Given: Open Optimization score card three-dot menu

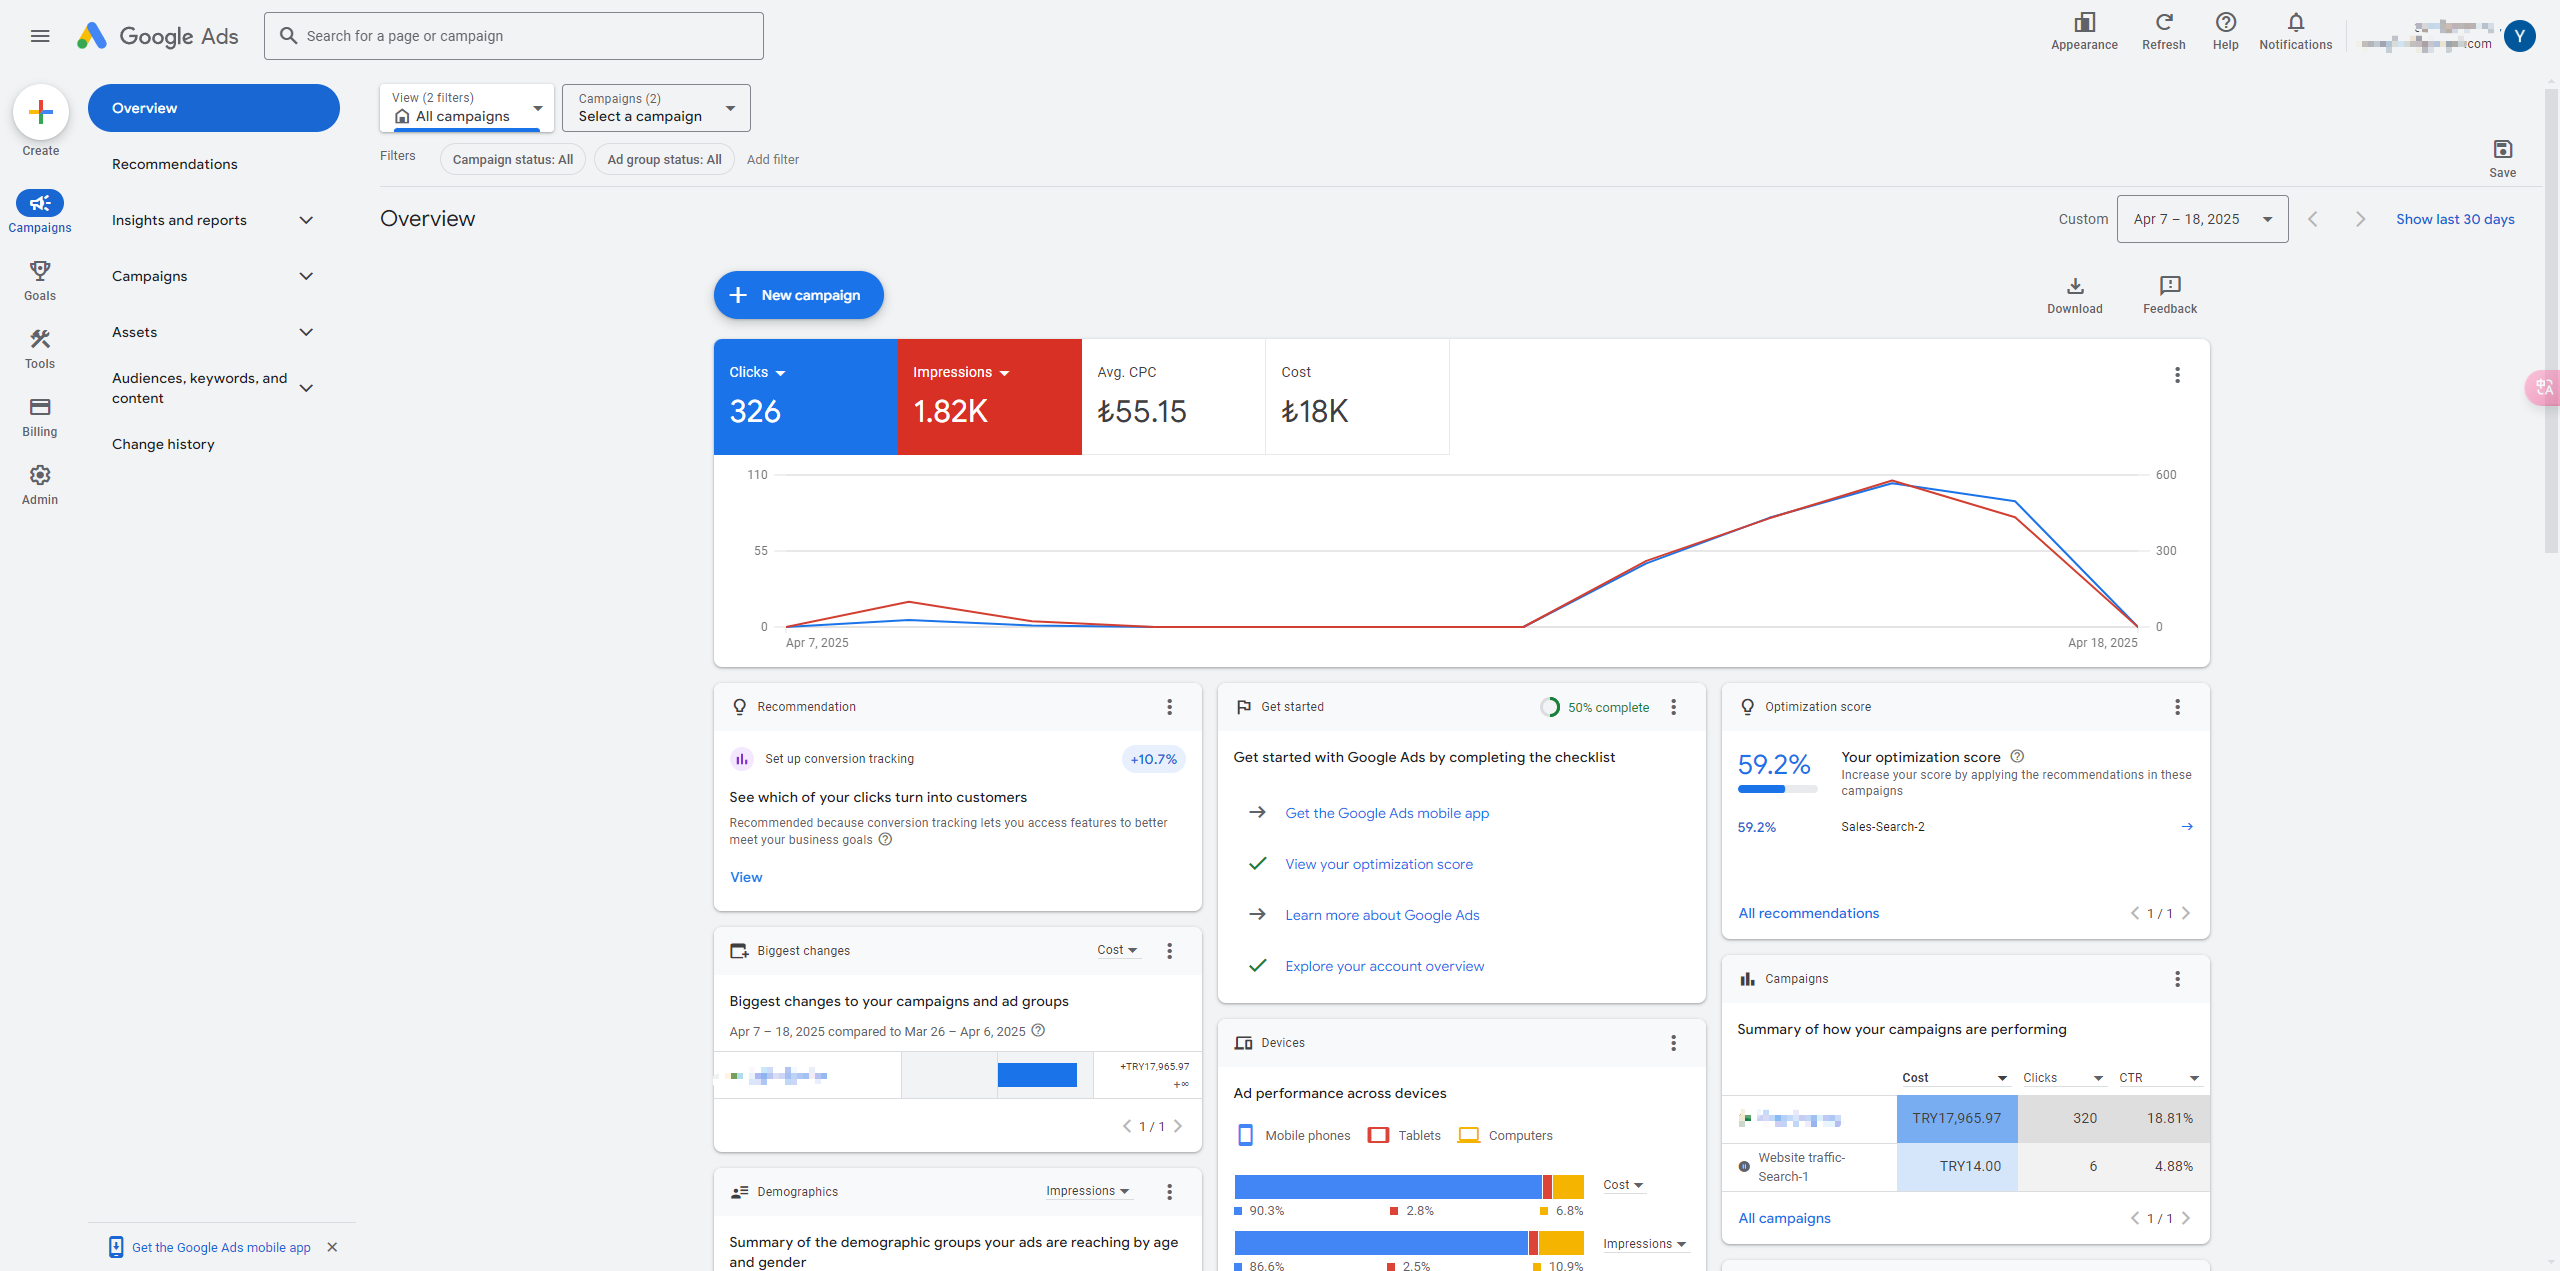Looking at the screenshot, I should [x=2177, y=707].
